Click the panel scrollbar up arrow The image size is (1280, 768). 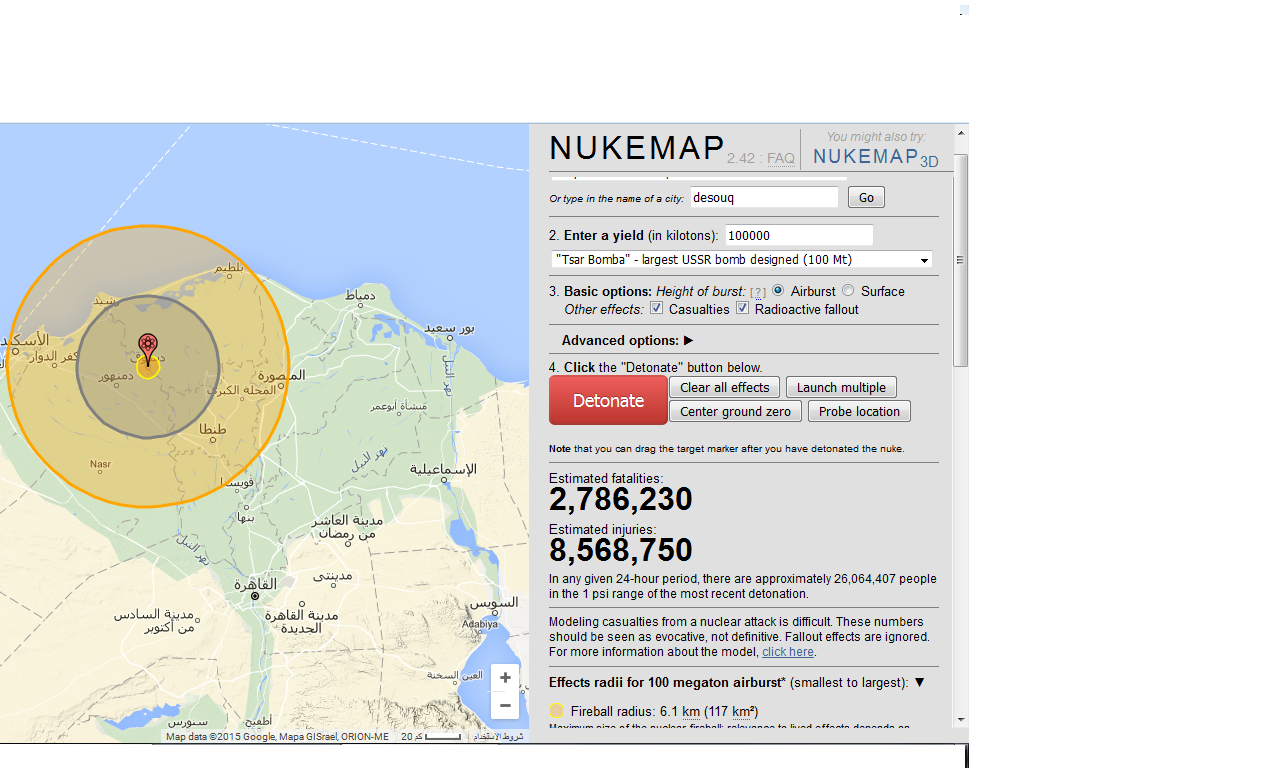tap(961, 133)
